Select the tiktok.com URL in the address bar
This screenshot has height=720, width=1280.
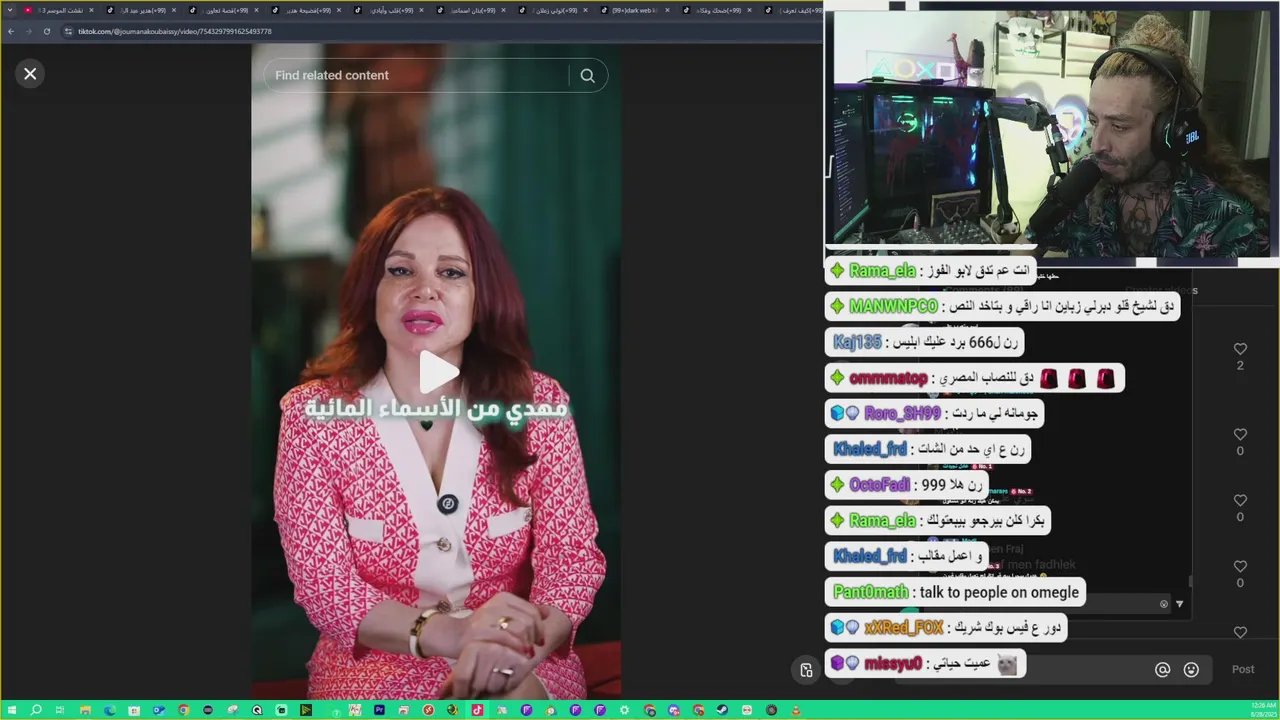[175, 31]
